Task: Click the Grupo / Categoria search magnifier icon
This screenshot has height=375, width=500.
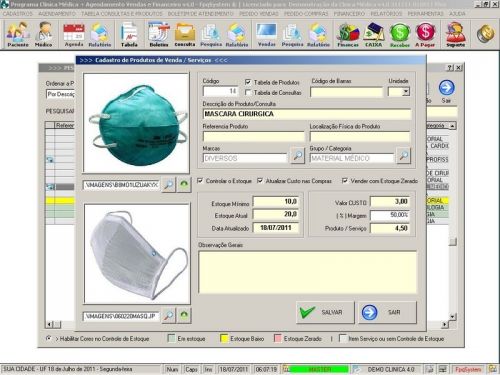Action: pyautogui.click(x=403, y=155)
